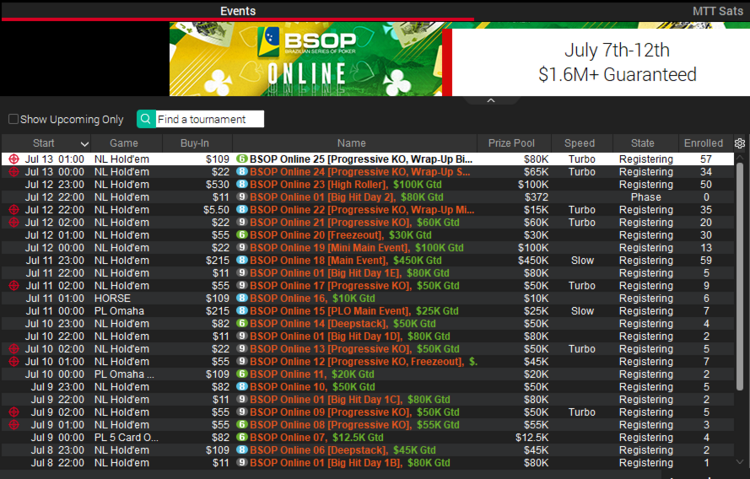
Task: Click the target icon on BSOP Online 17 row
Action: click(x=14, y=286)
